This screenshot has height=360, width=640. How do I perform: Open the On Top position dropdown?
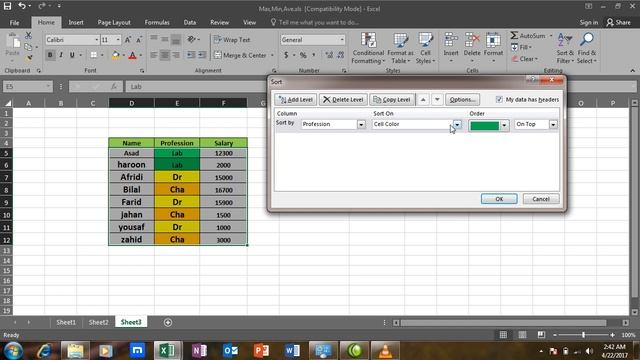553,124
